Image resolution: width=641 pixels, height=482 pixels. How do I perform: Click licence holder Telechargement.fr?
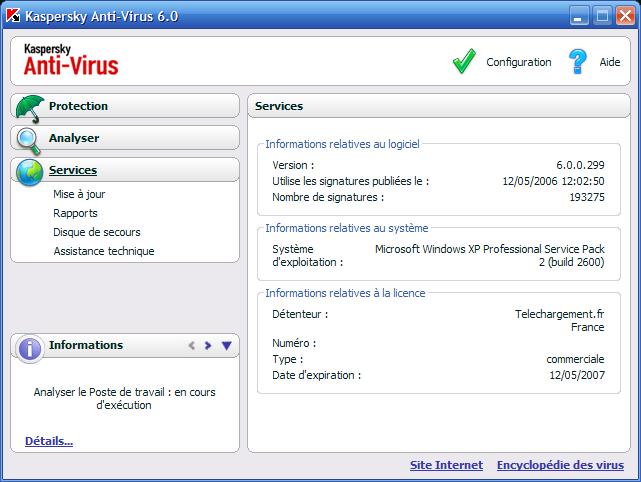click(559, 314)
